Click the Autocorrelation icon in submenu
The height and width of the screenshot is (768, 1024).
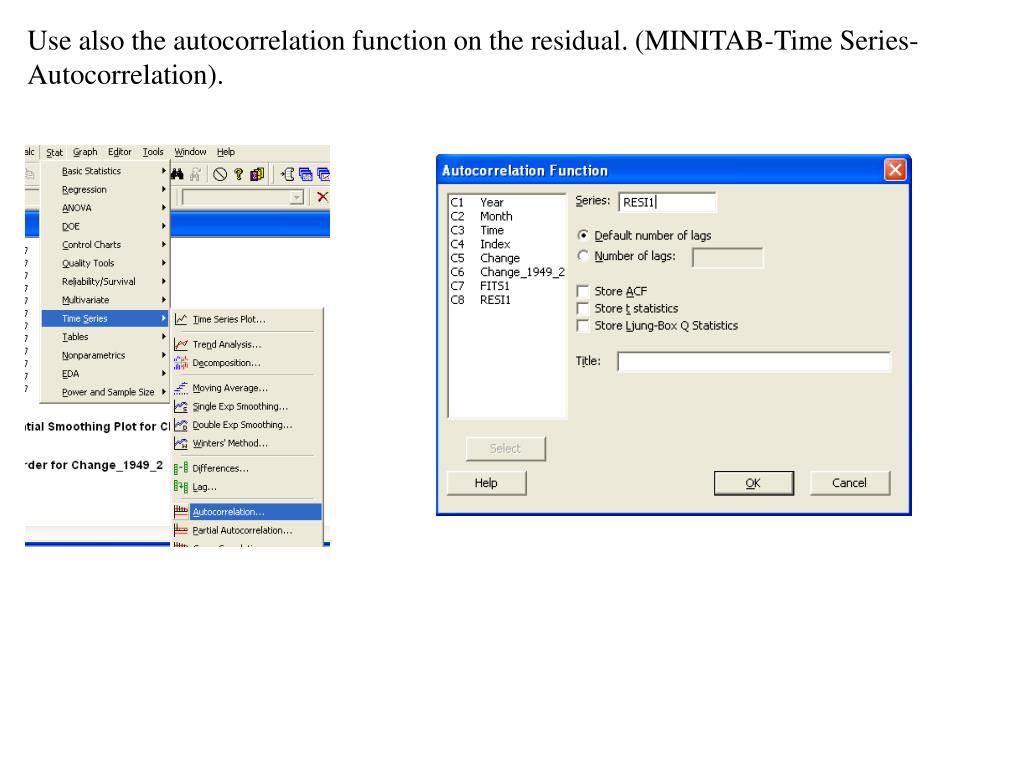181,511
